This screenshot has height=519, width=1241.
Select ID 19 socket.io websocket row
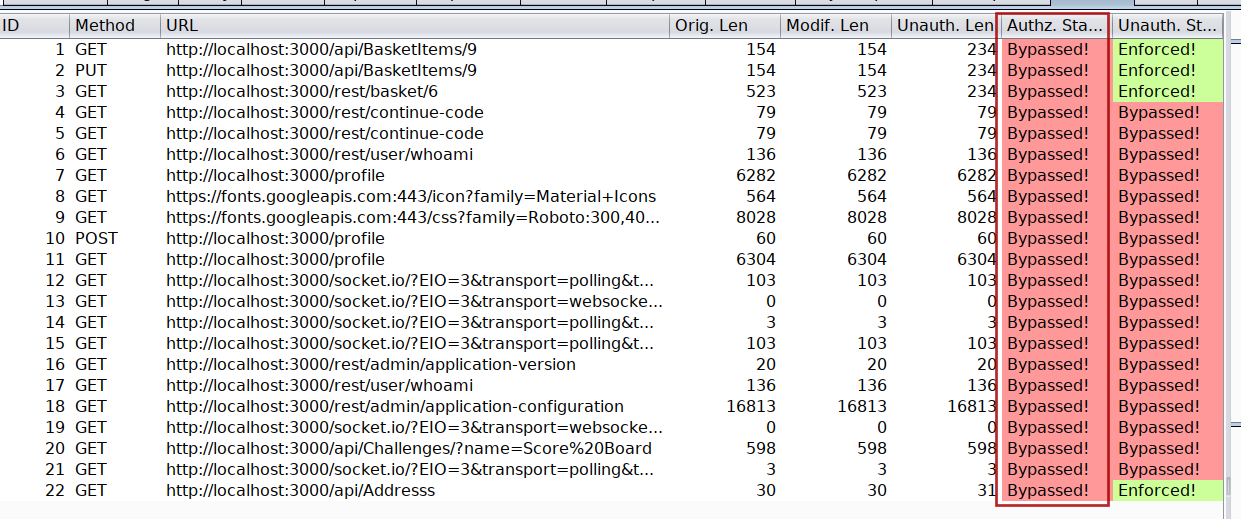612,427
